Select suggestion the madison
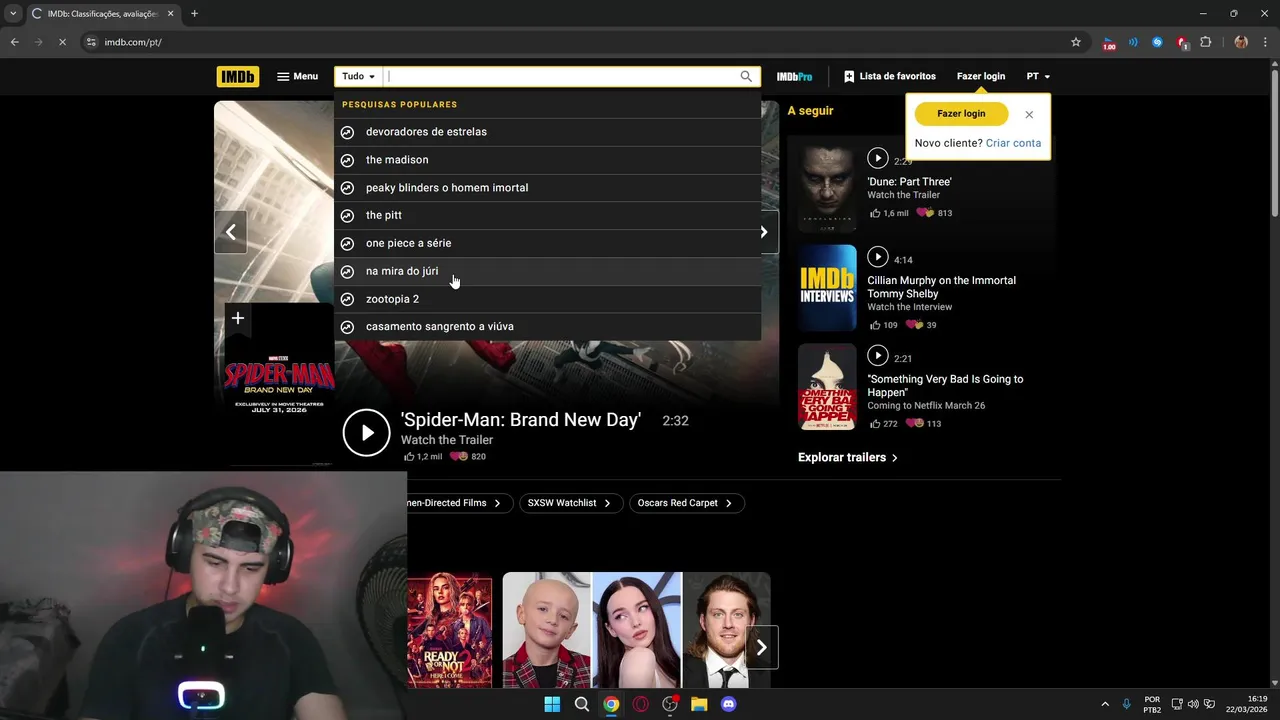 (x=547, y=160)
